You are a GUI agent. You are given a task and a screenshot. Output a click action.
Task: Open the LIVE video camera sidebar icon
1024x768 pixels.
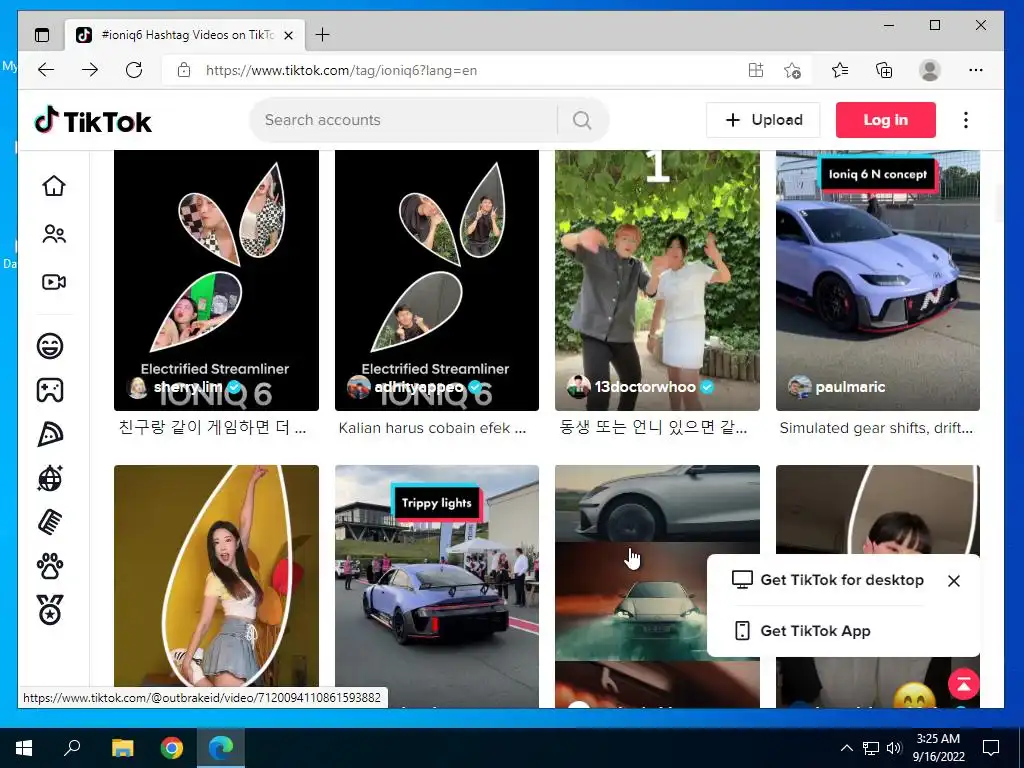click(54, 282)
